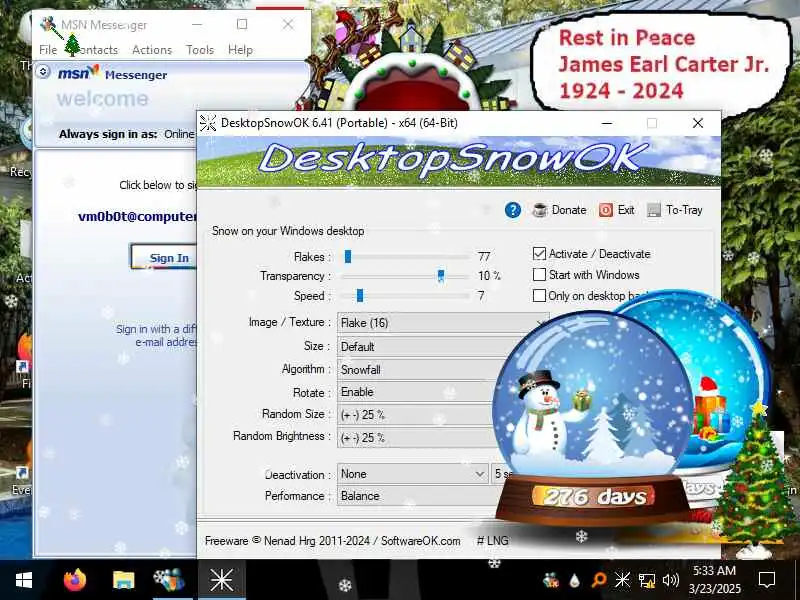Viewport: 800px width, 600px height.
Task: Click the Transparency value 10 %
Action: [x=489, y=276]
